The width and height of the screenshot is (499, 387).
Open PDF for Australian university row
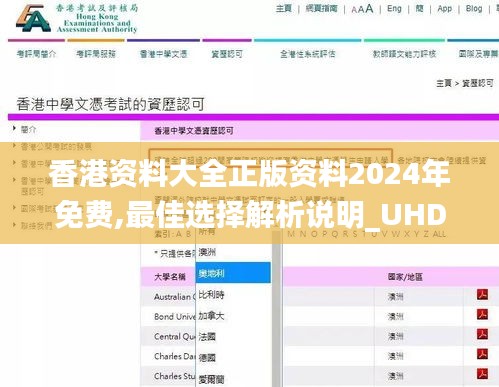click(x=482, y=295)
